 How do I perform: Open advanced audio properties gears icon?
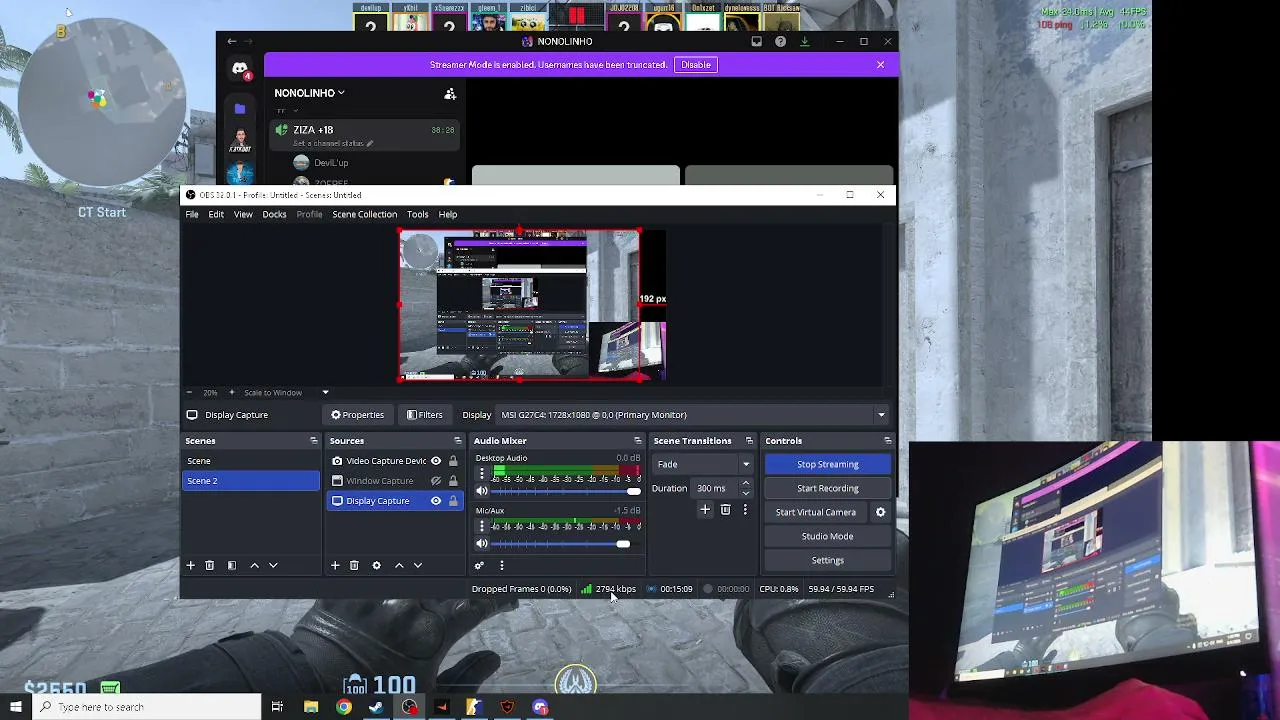point(479,565)
